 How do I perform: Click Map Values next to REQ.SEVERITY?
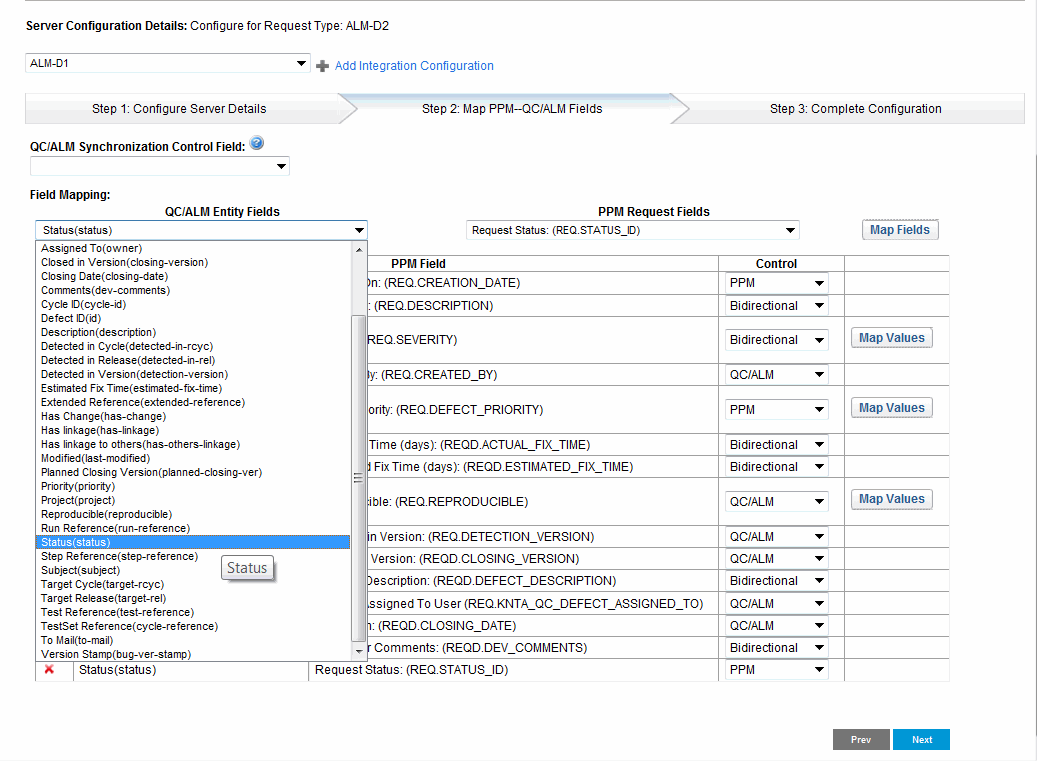(x=891, y=337)
